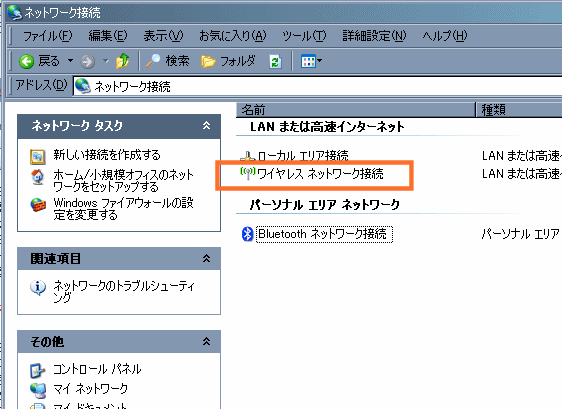Open the Back button history dropdown
Image resolution: width=562 pixels, height=409 pixels.
pyautogui.click(x=70, y=61)
